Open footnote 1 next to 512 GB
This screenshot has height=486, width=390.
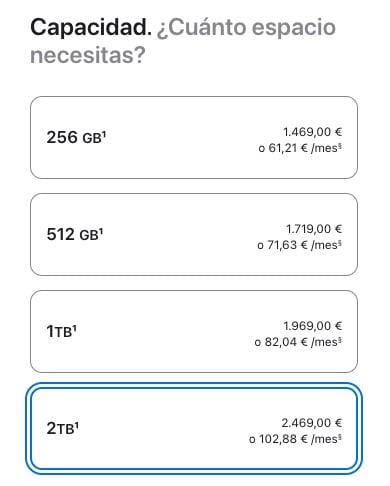click(101, 231)
